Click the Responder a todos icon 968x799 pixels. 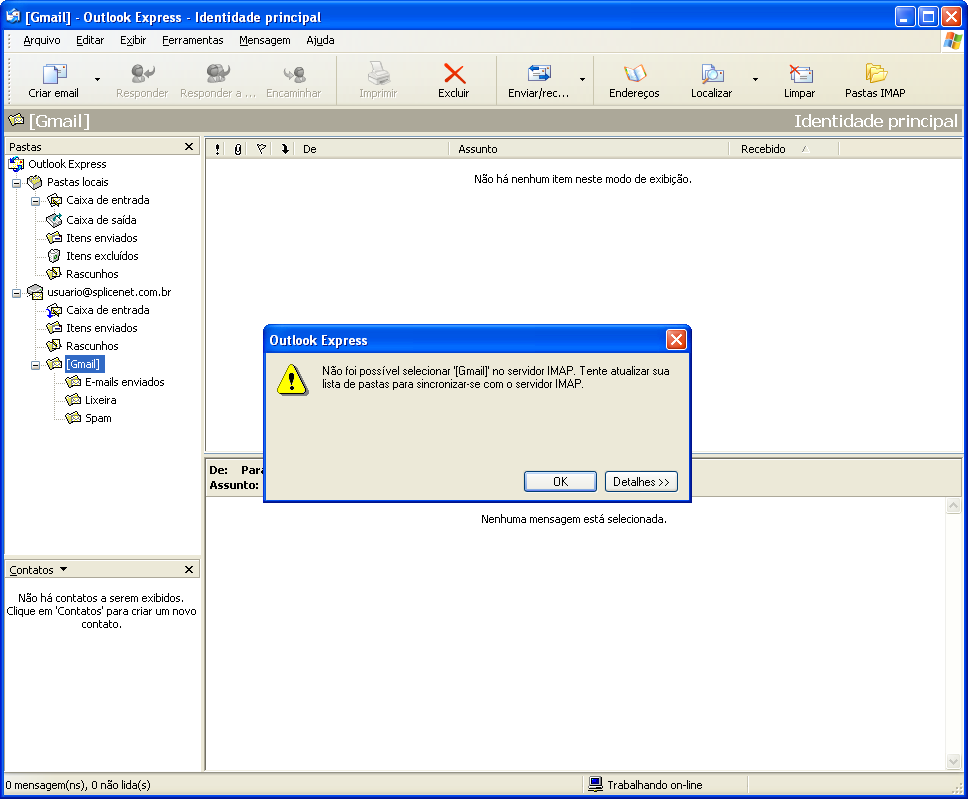coord(218,74)
